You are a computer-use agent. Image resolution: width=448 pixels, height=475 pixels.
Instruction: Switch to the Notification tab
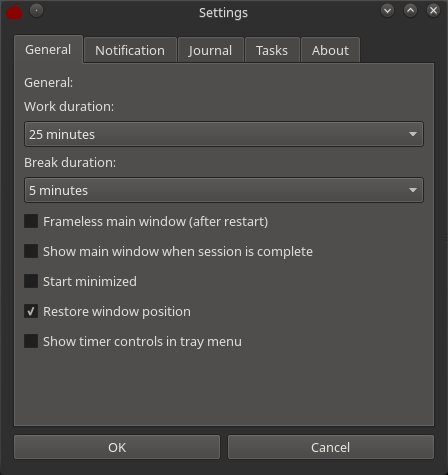(x=130, y=50)
